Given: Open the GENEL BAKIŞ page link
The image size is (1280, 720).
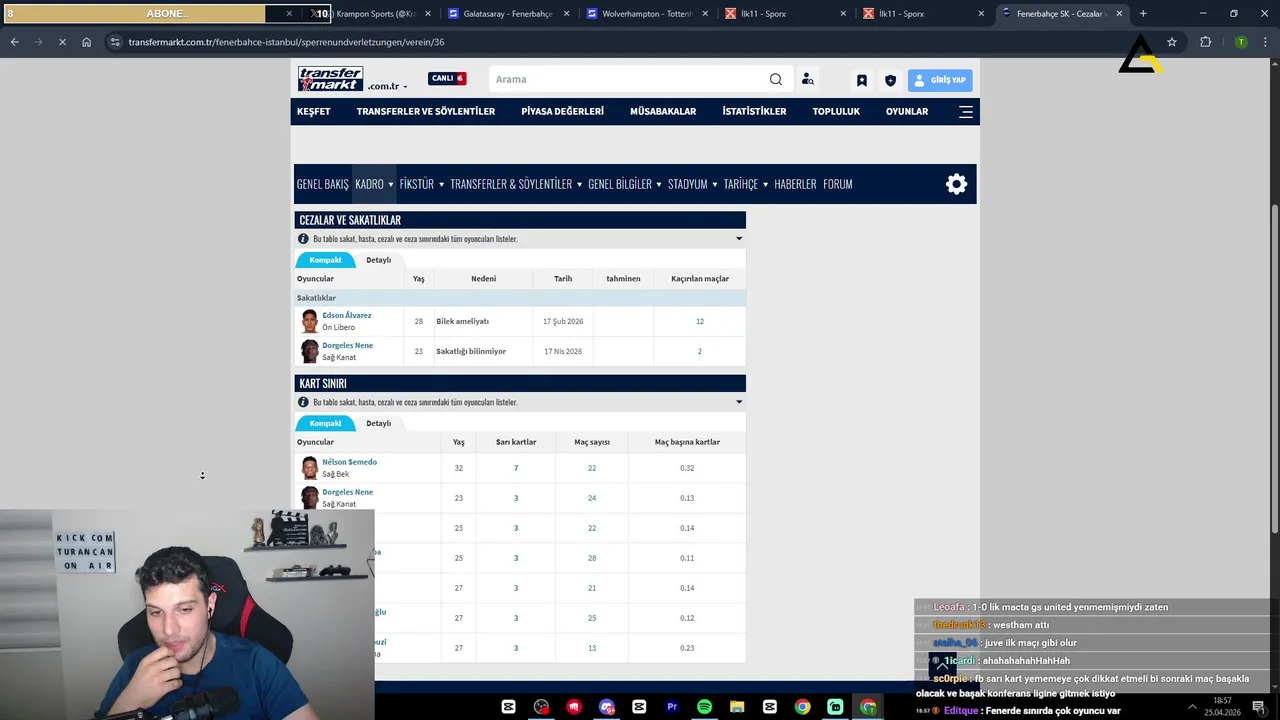Looking at the screenshot, I should pyautogui.click(x=322, y=184).
